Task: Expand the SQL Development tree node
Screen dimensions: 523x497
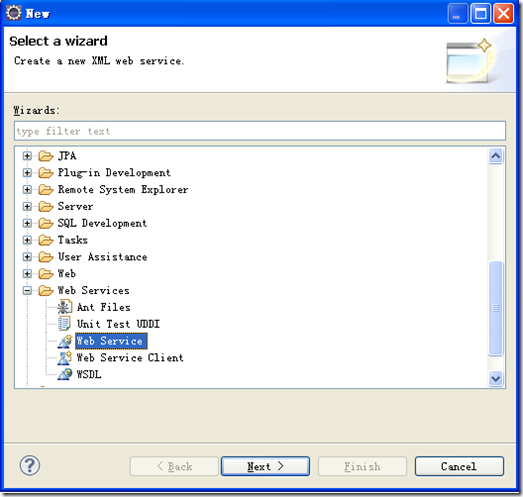Action: [27, 223]
